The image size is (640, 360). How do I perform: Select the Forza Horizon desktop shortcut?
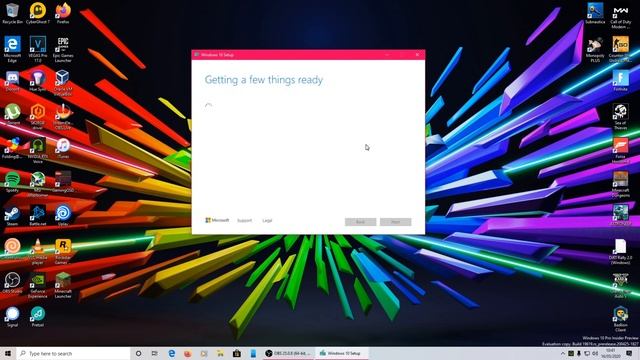point(620,151)
